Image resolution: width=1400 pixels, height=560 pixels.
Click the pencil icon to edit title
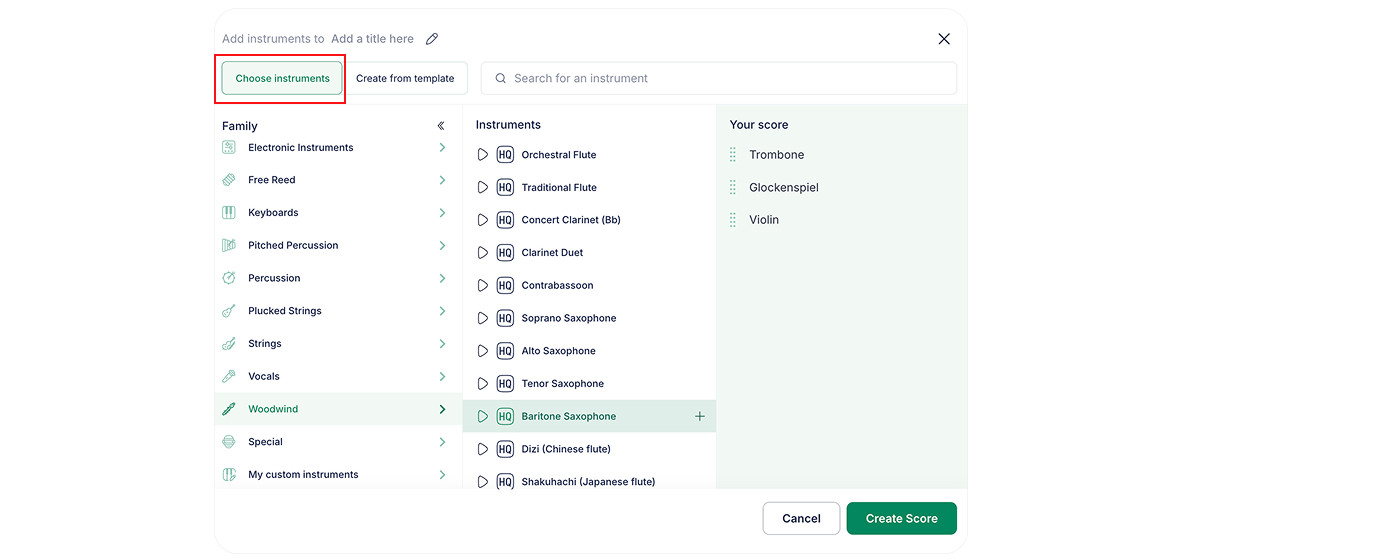(432, 39)
